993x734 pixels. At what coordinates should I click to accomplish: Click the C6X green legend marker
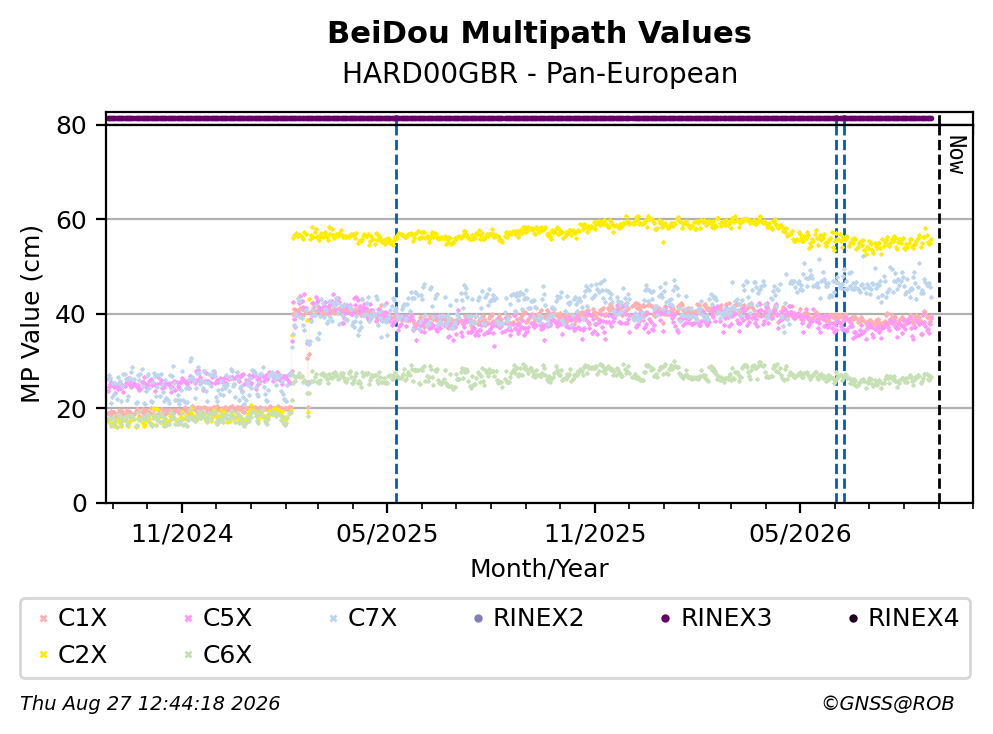[x=188, y=655]
